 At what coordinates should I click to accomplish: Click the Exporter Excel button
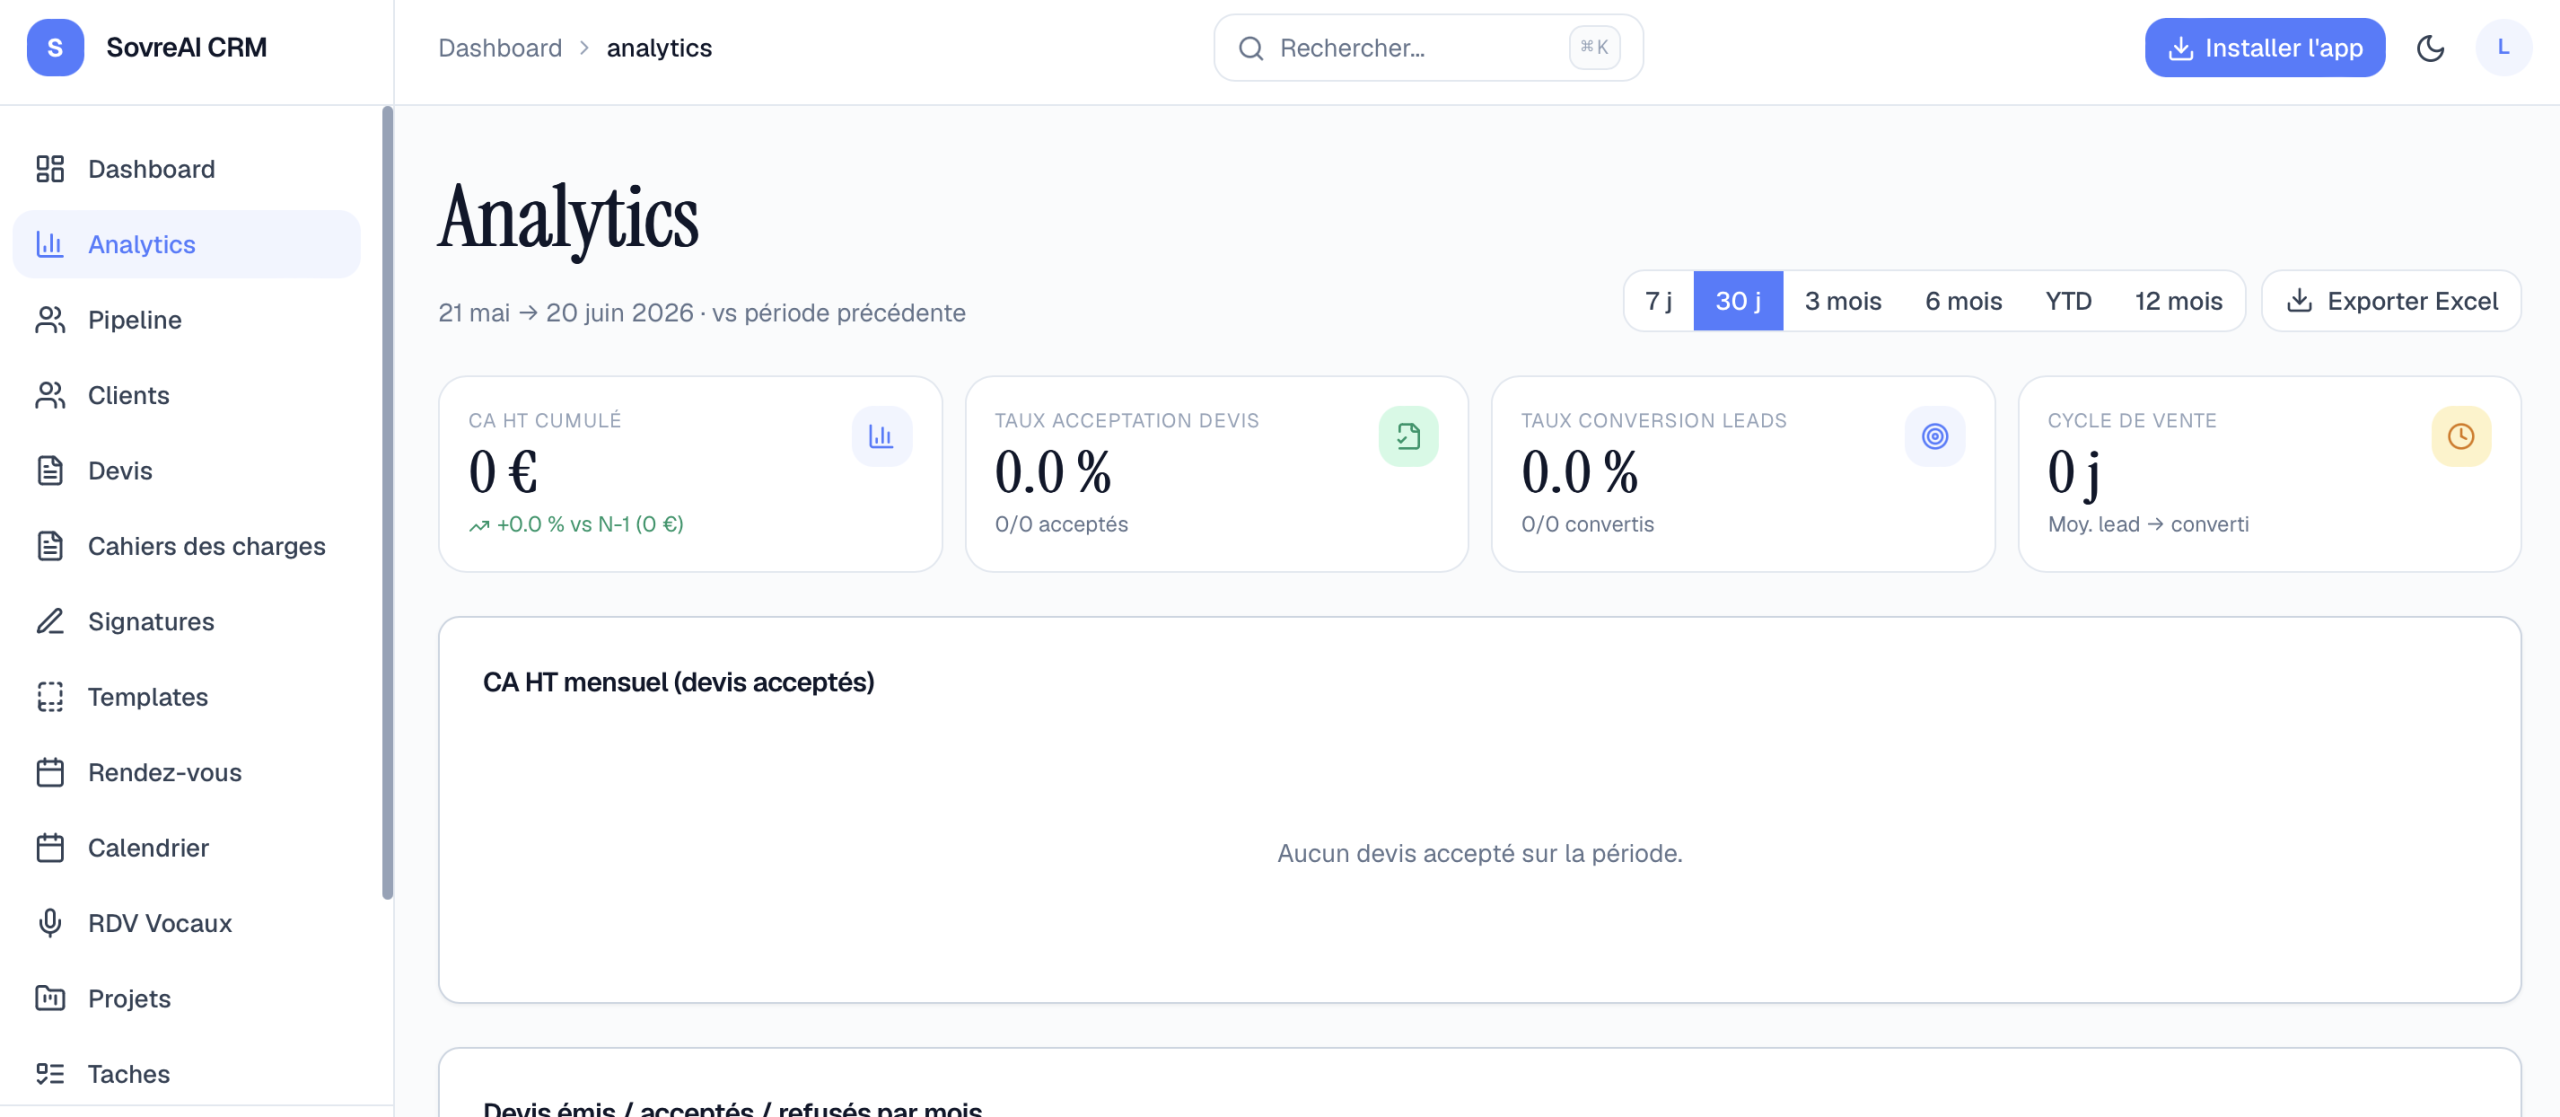[2391, 301]
